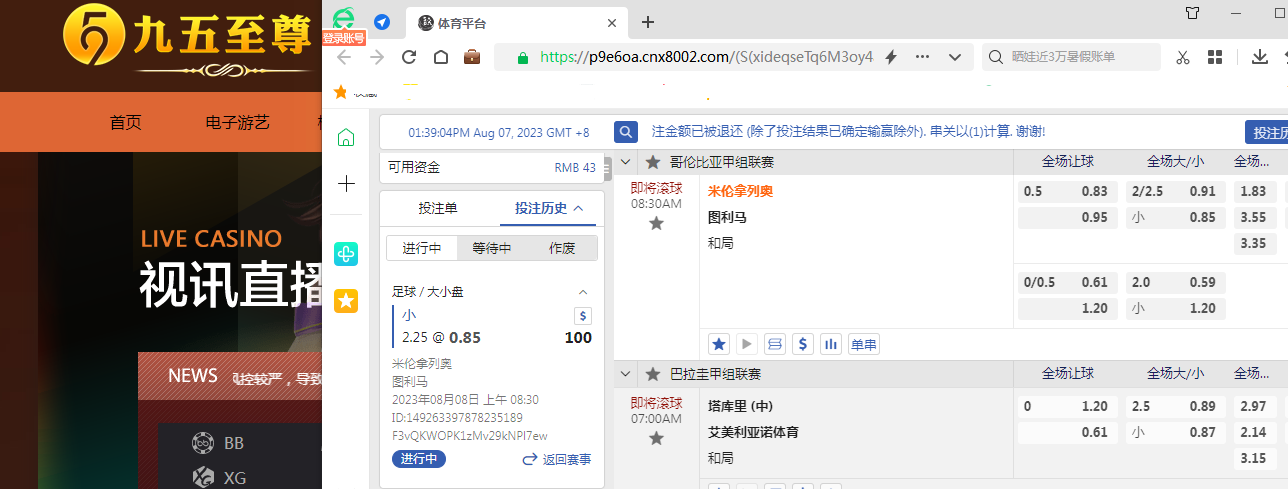Open the address bar three-dots menu
This screenshot has height=489, width=1288.
click(923, 57)
